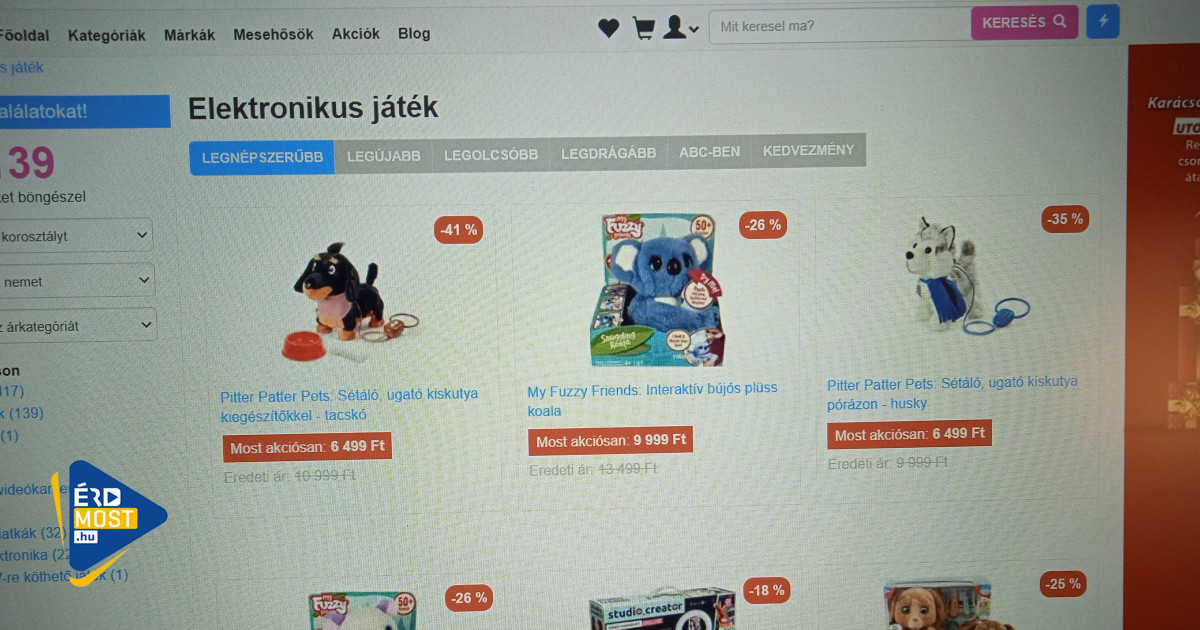This screenshot has width=1200, height=630.
Task: Open My Fuzzy Friends koala product link
Action: click(652, 399)
